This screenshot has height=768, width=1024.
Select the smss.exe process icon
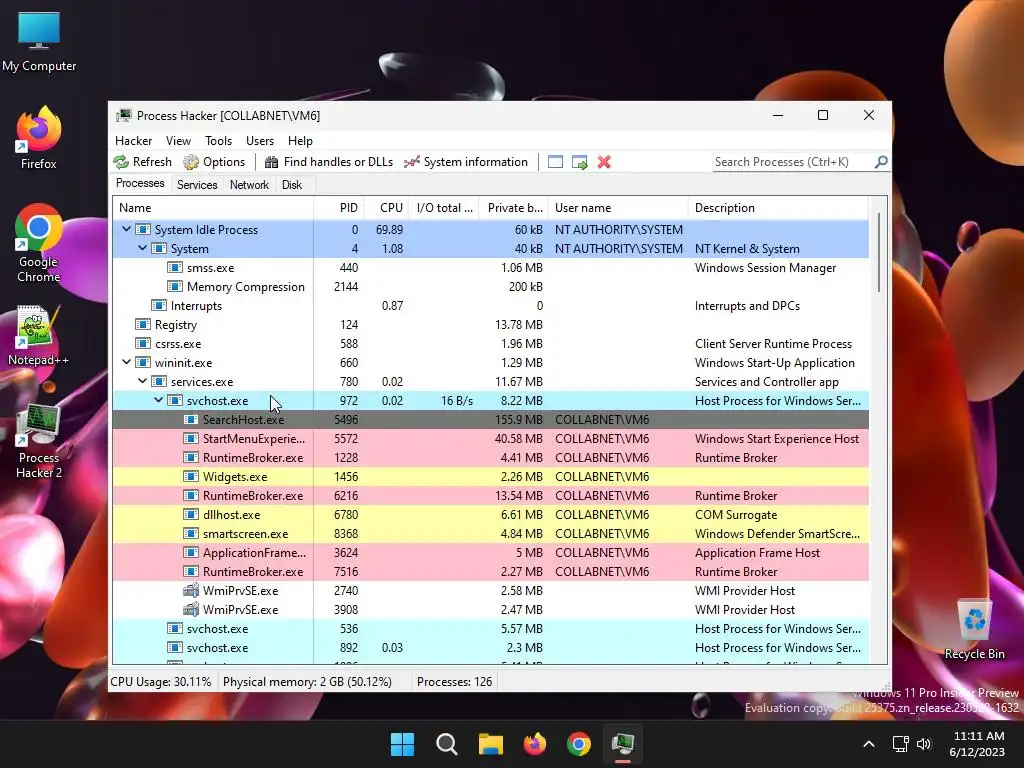(x=174, y=268)
